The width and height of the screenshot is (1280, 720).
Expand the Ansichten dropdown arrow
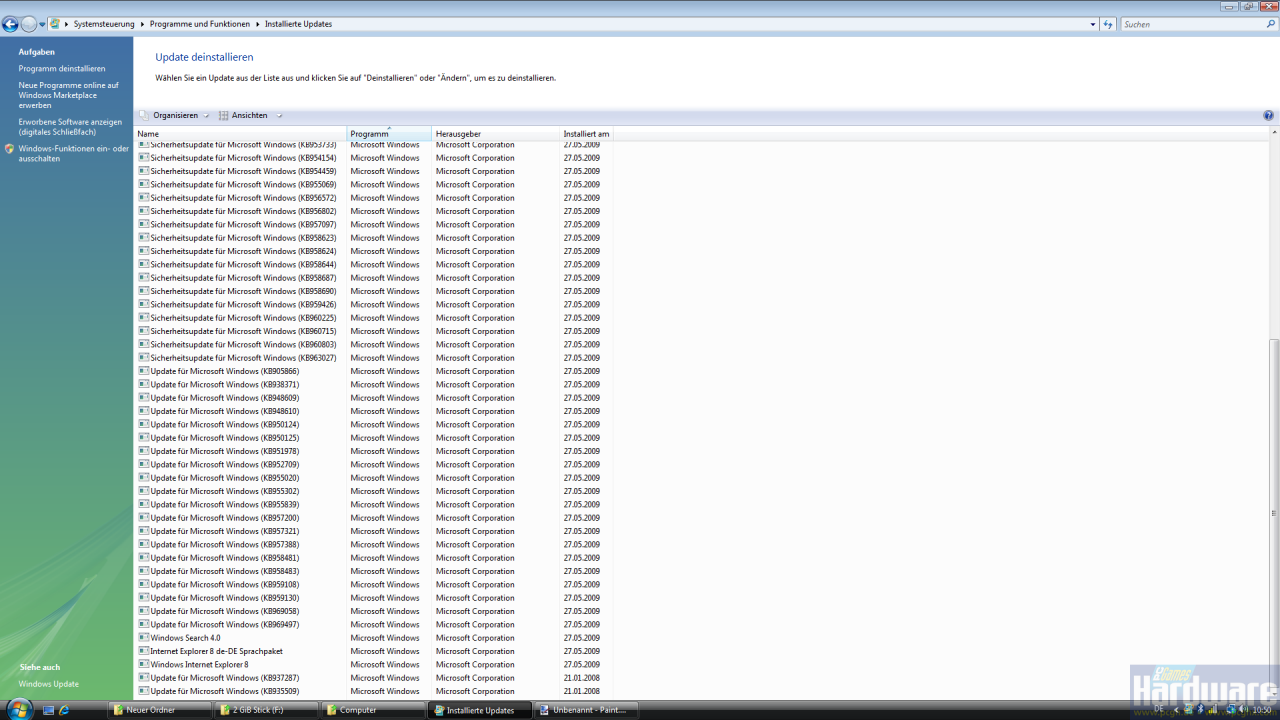point(280,116)
